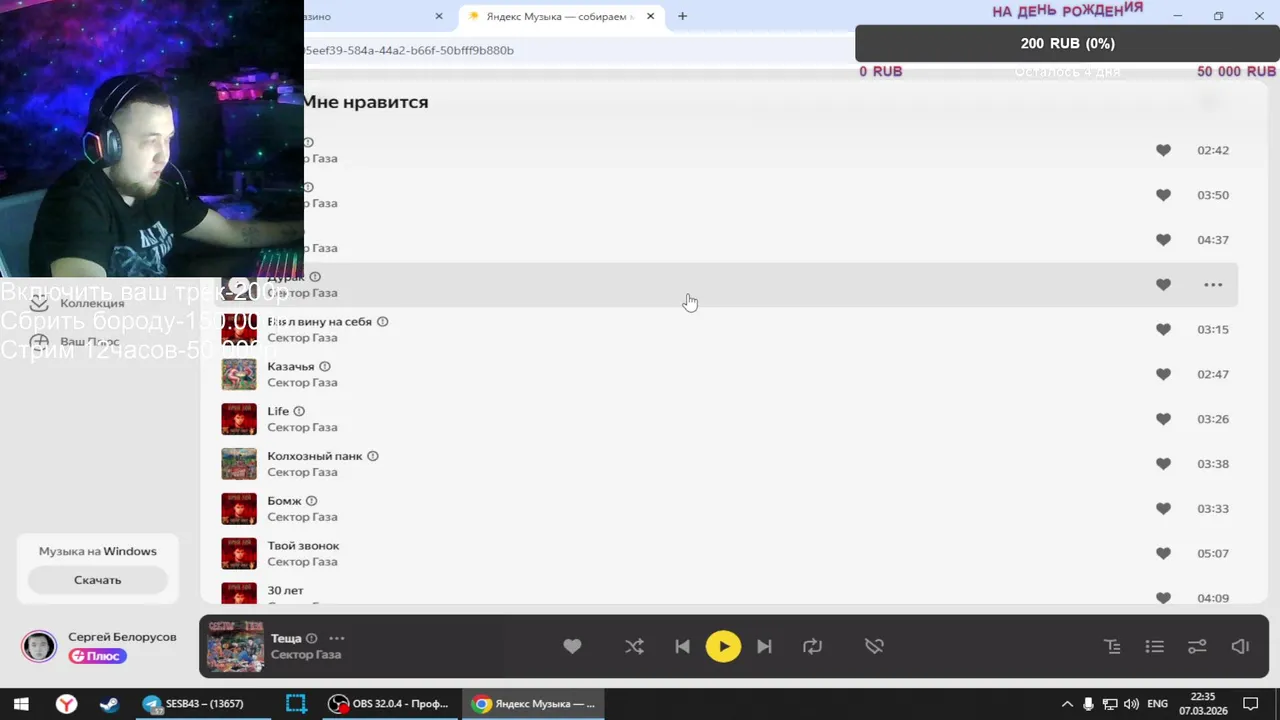Unlike the highlighted track with three-dots button

pos(1163,285)
